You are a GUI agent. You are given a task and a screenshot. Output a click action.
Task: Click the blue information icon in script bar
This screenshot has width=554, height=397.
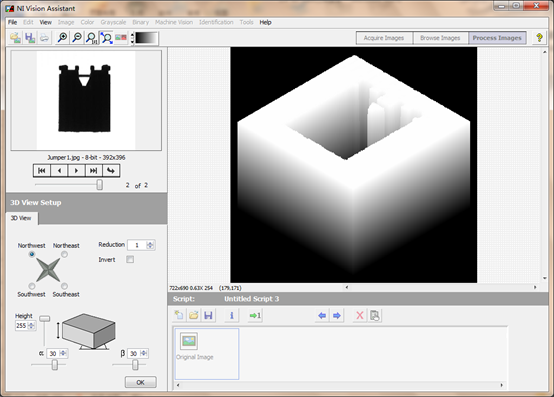231,315
